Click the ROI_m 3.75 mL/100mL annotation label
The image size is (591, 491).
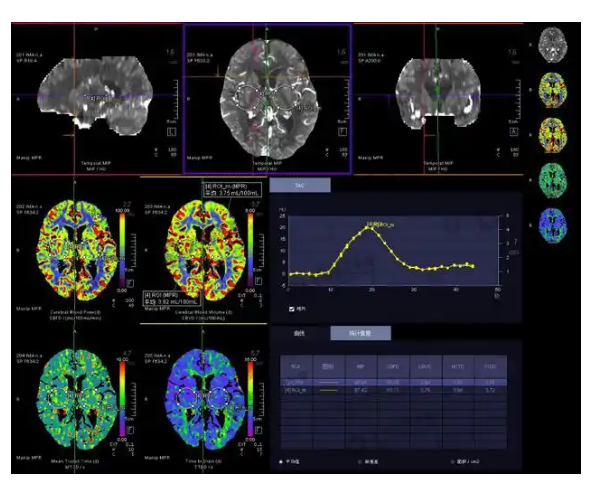point(232,190)
